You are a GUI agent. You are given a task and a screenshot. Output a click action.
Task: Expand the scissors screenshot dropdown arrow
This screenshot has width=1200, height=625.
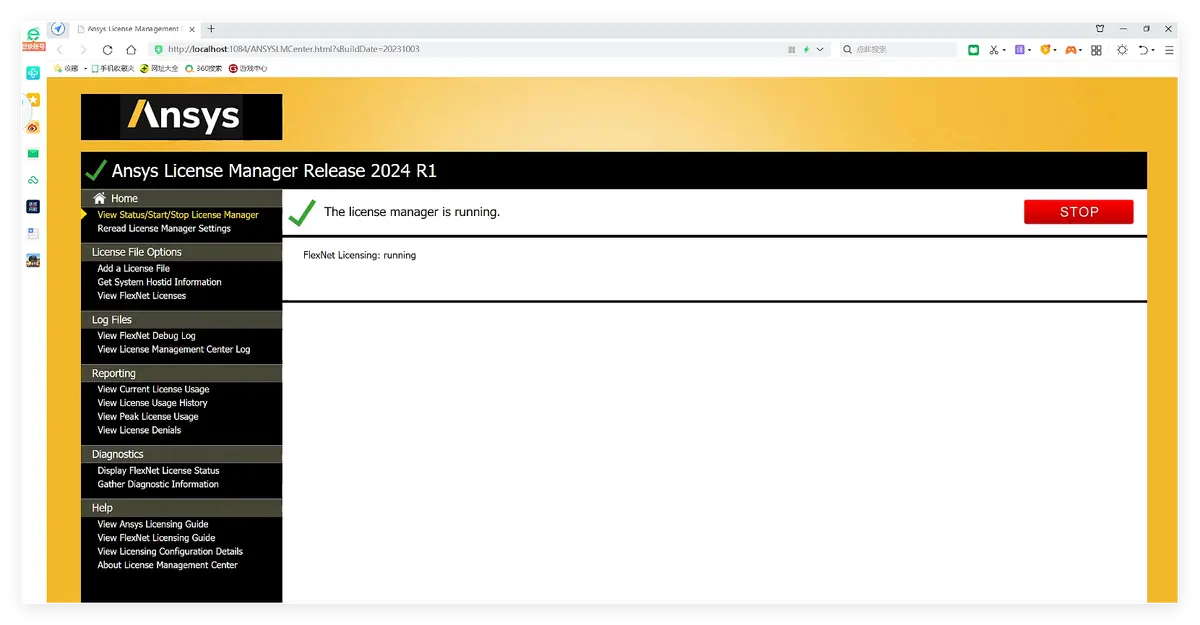tap(1005, 50)
